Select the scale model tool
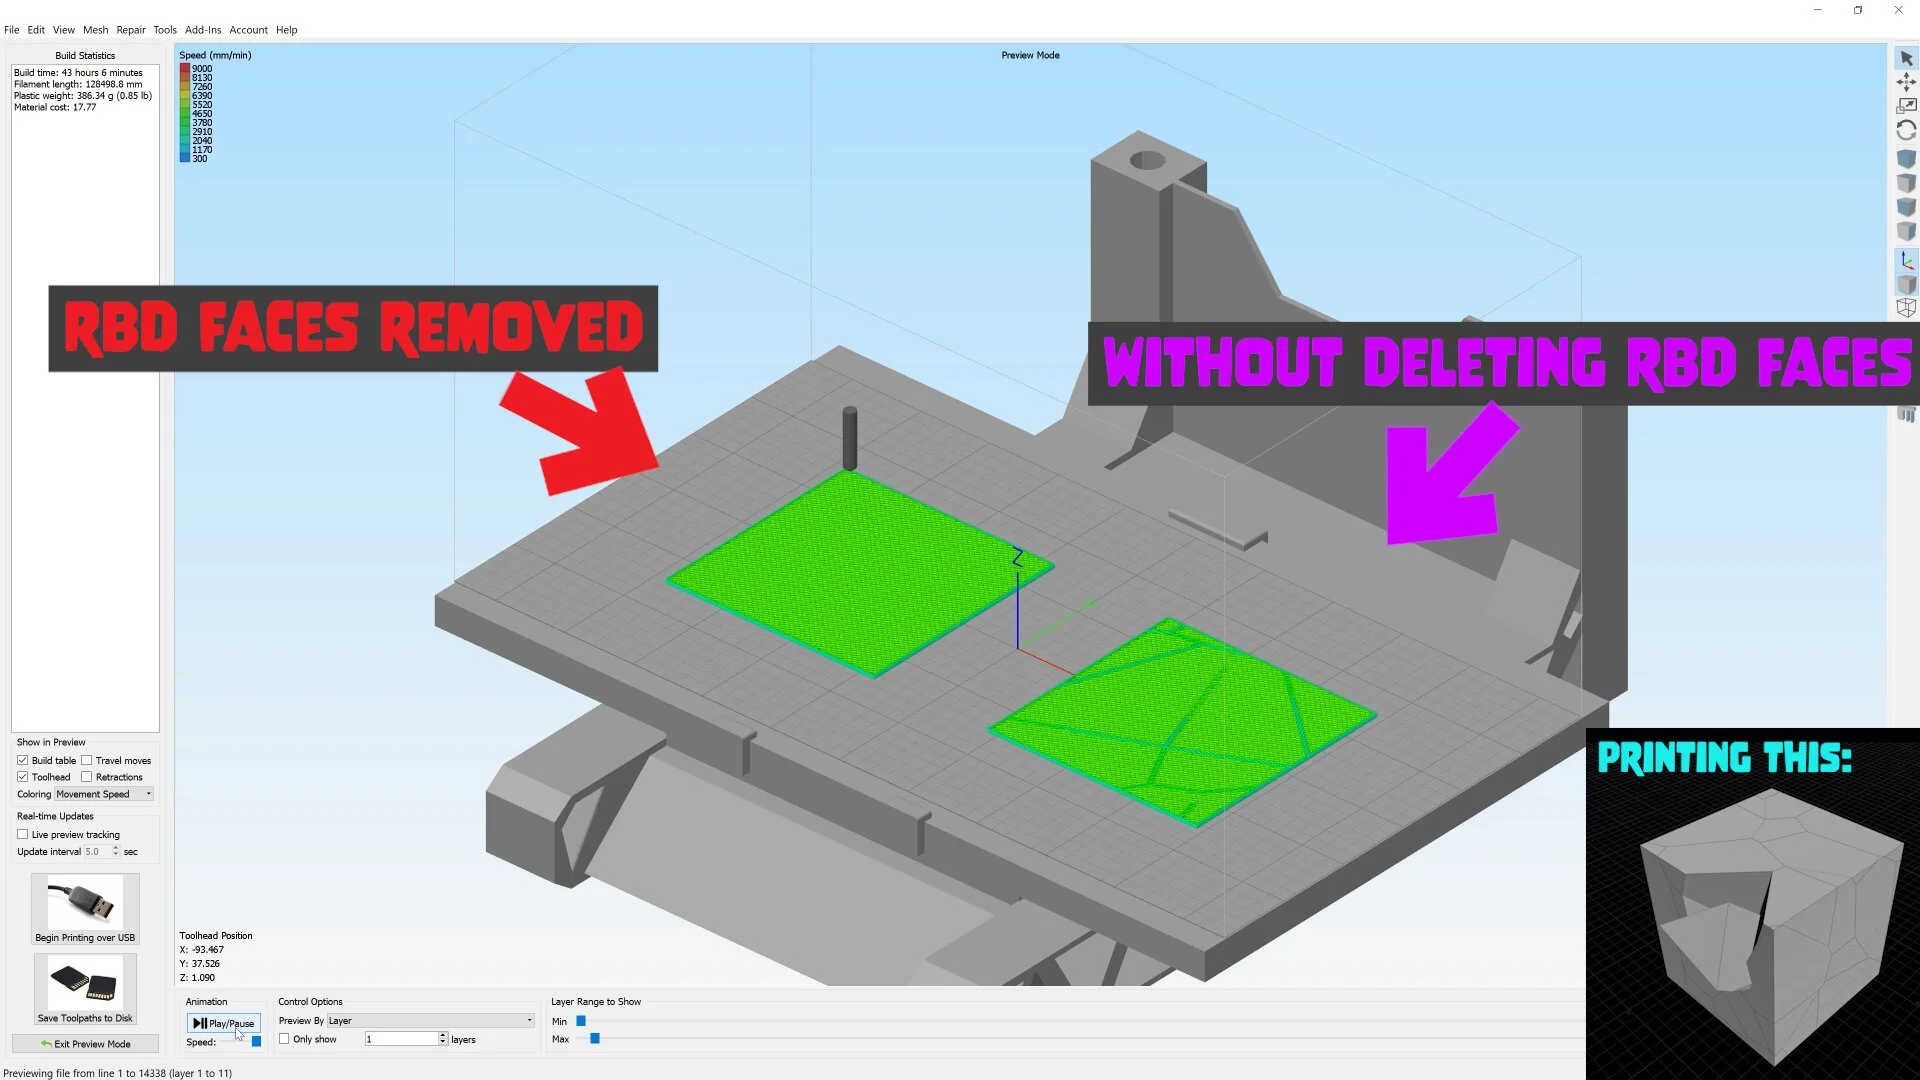This screenshot has width=1920, height=1080. tap(1906, 106)
